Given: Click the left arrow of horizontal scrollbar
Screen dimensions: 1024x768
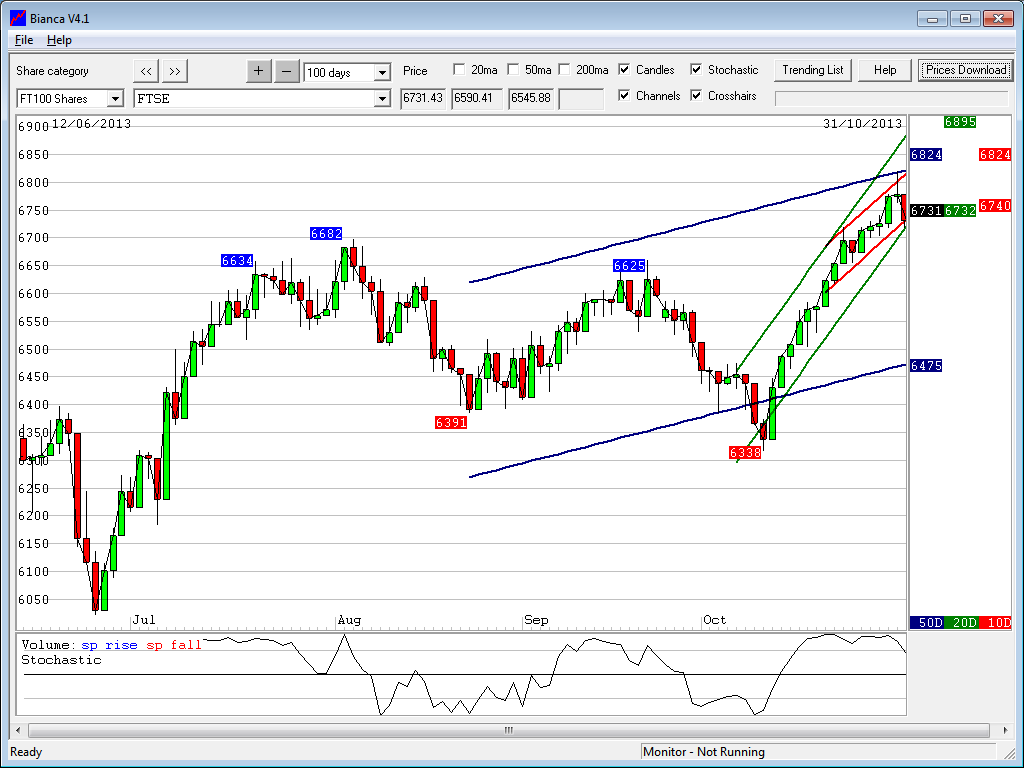Looking at the screenshot, I should point(19,730).
